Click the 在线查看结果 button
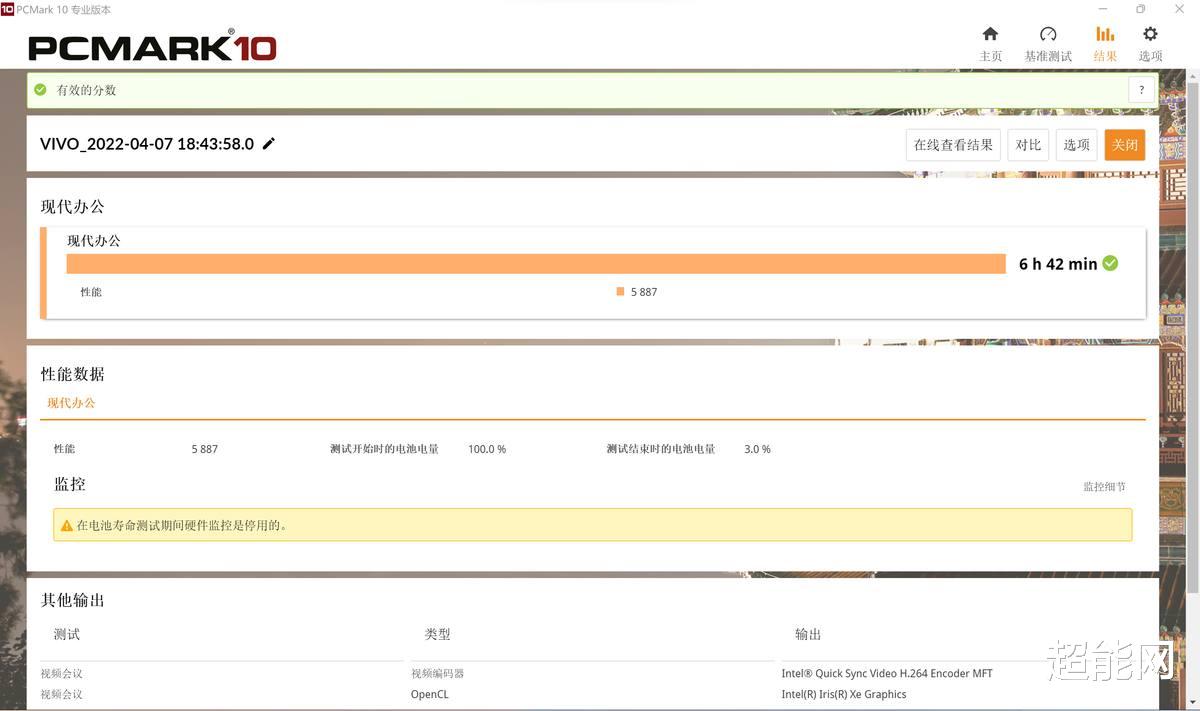Image resolution: width=1200 pixels, height=711 pixels. tap(952, 144)
